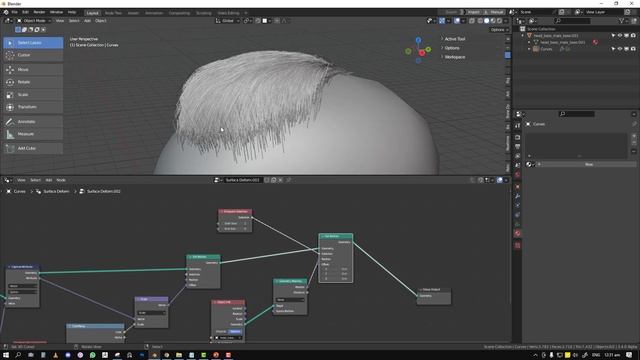Image resolution: width=640 pixels, height=360 pixels.
Task: Toggle viewport overlays button
Action: 457,21
